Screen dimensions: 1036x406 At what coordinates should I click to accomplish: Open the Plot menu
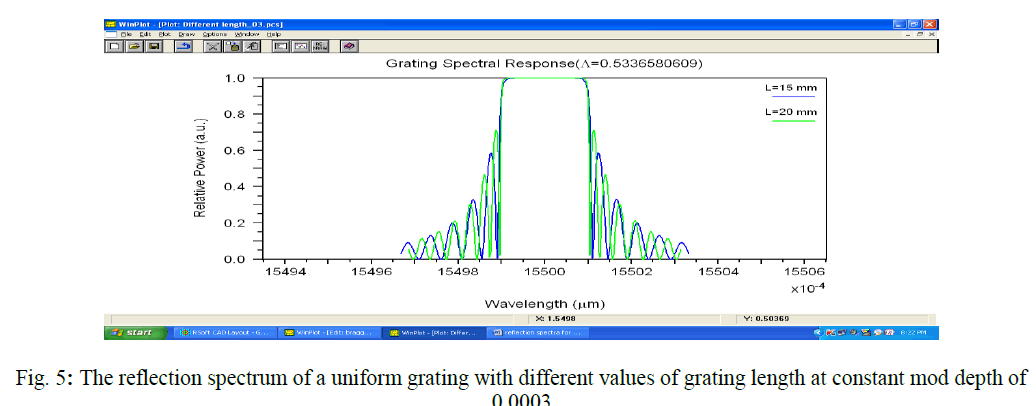163,34
